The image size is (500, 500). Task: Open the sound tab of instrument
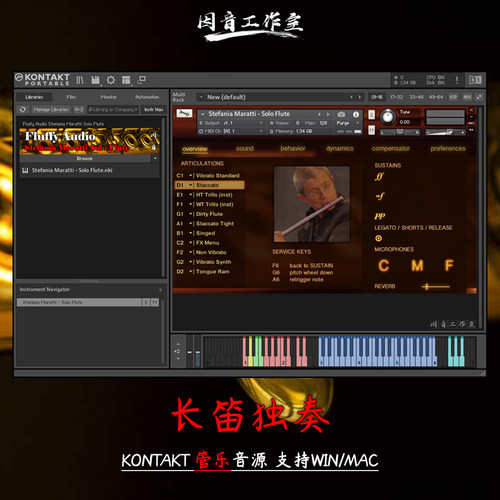click(x=245, y=149)
